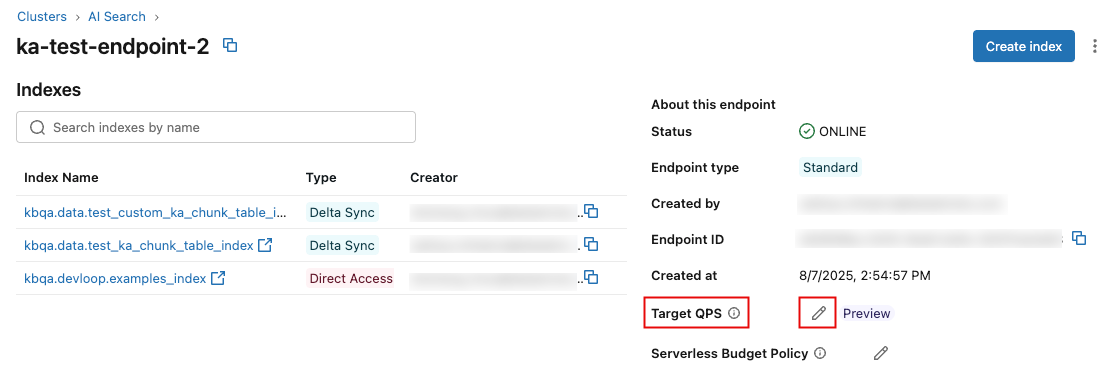The image size is (1108, 380).
Task: Click the ONLINE status check icon
Action: pos(806,131)
